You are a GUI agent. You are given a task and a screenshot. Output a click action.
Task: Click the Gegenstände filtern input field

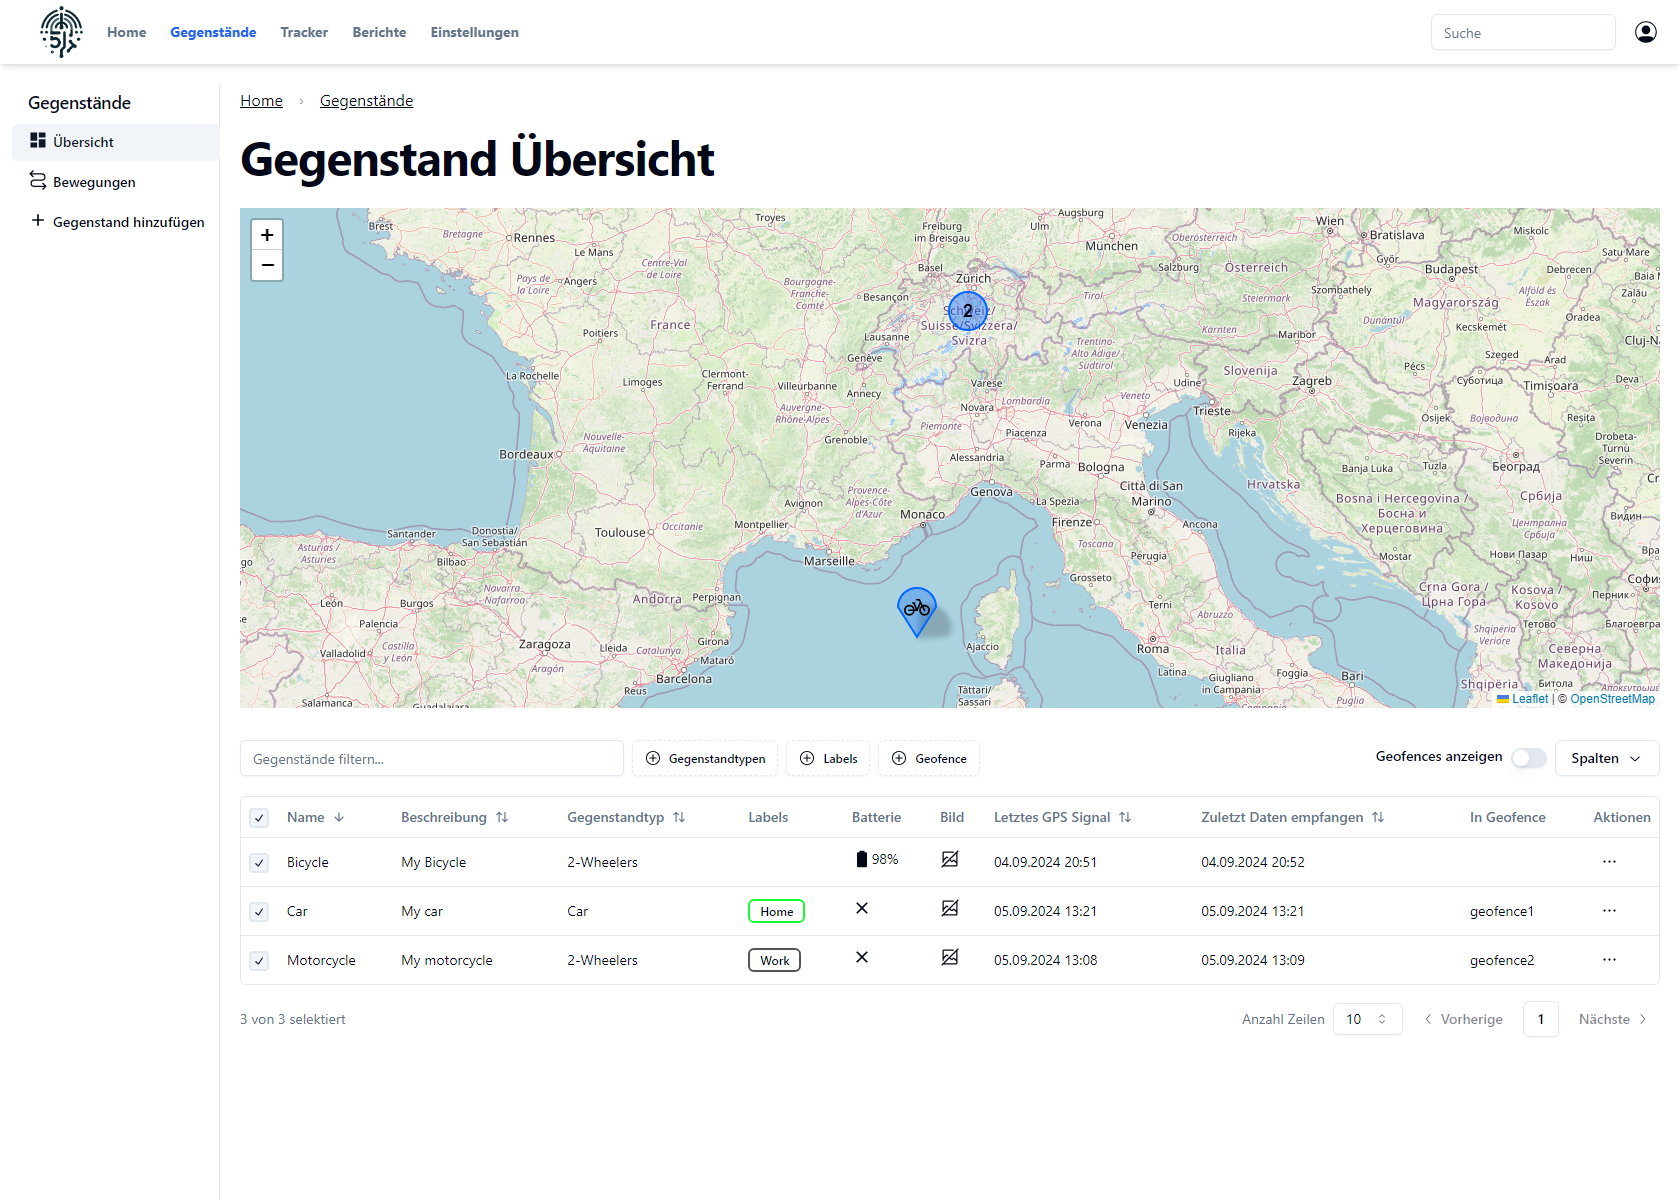click(431, 759)
